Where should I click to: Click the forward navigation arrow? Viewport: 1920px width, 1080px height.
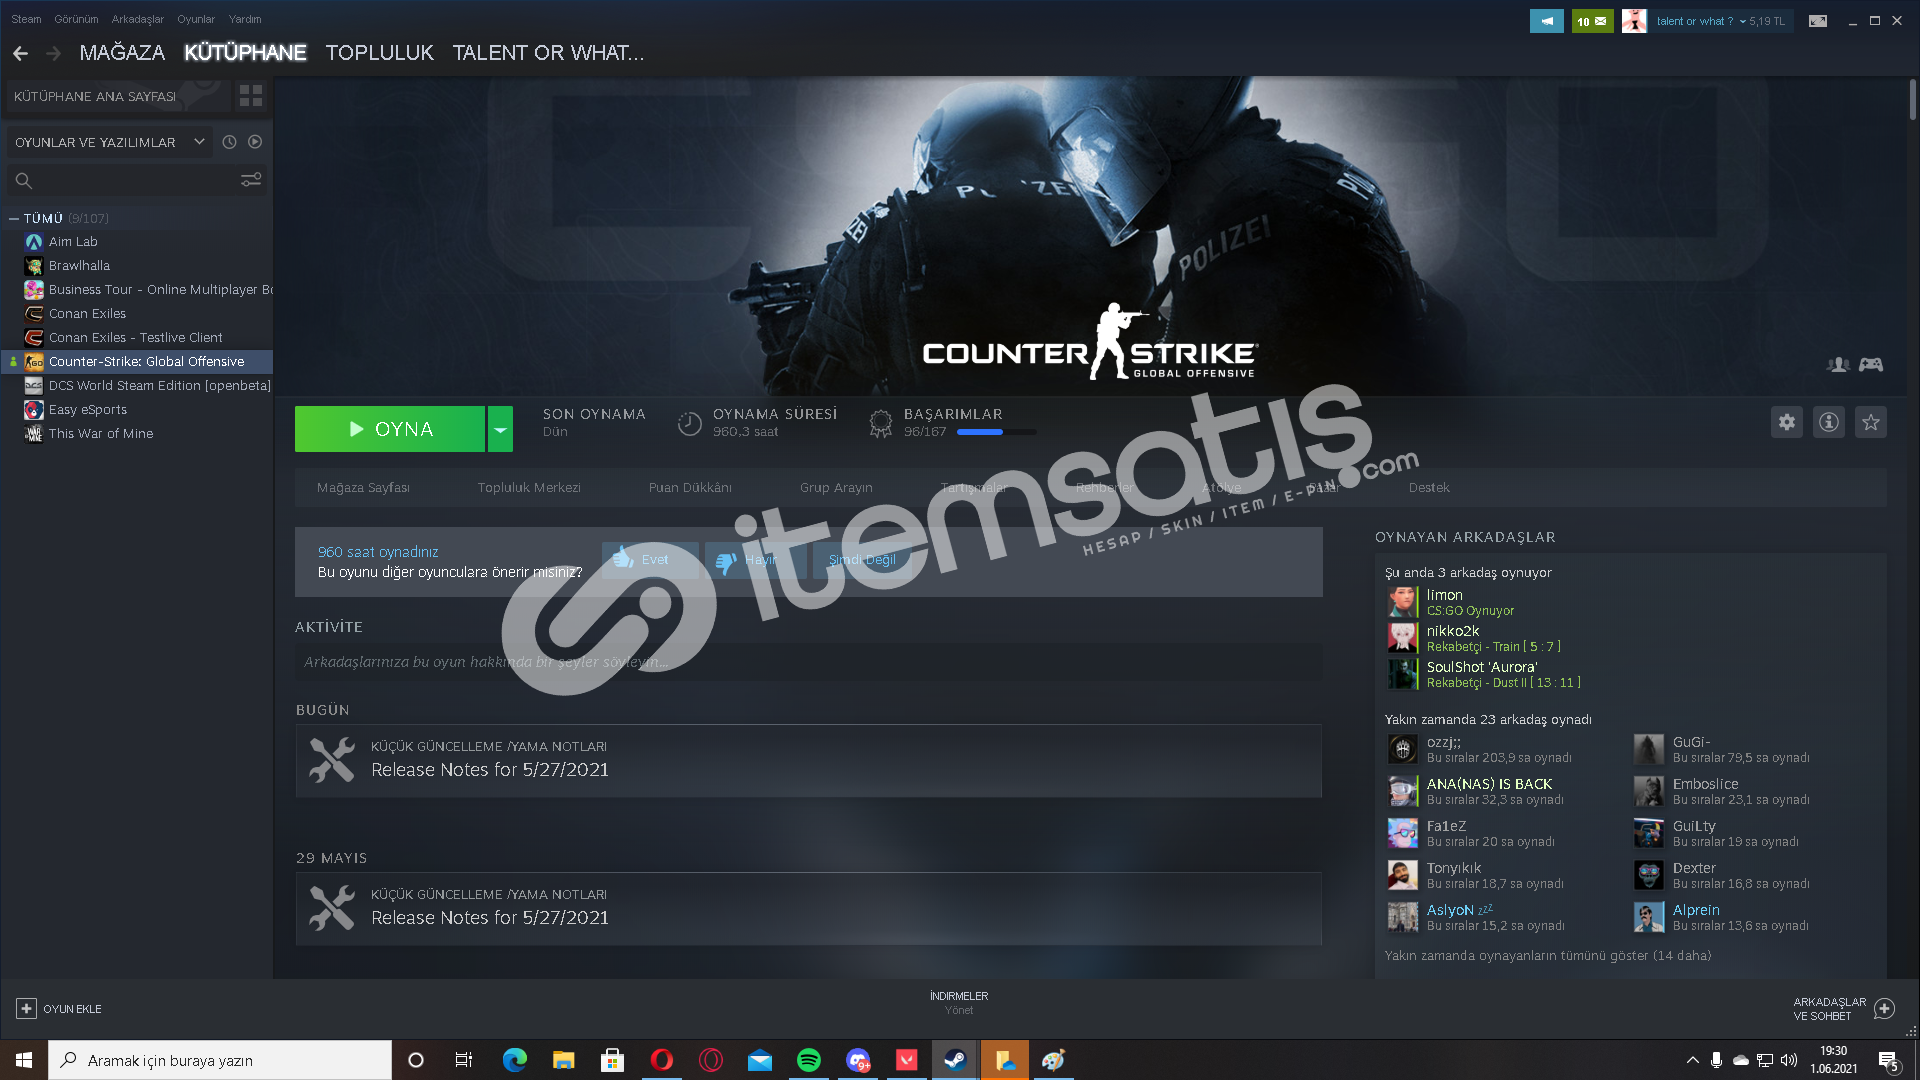[x=54, y=53]
